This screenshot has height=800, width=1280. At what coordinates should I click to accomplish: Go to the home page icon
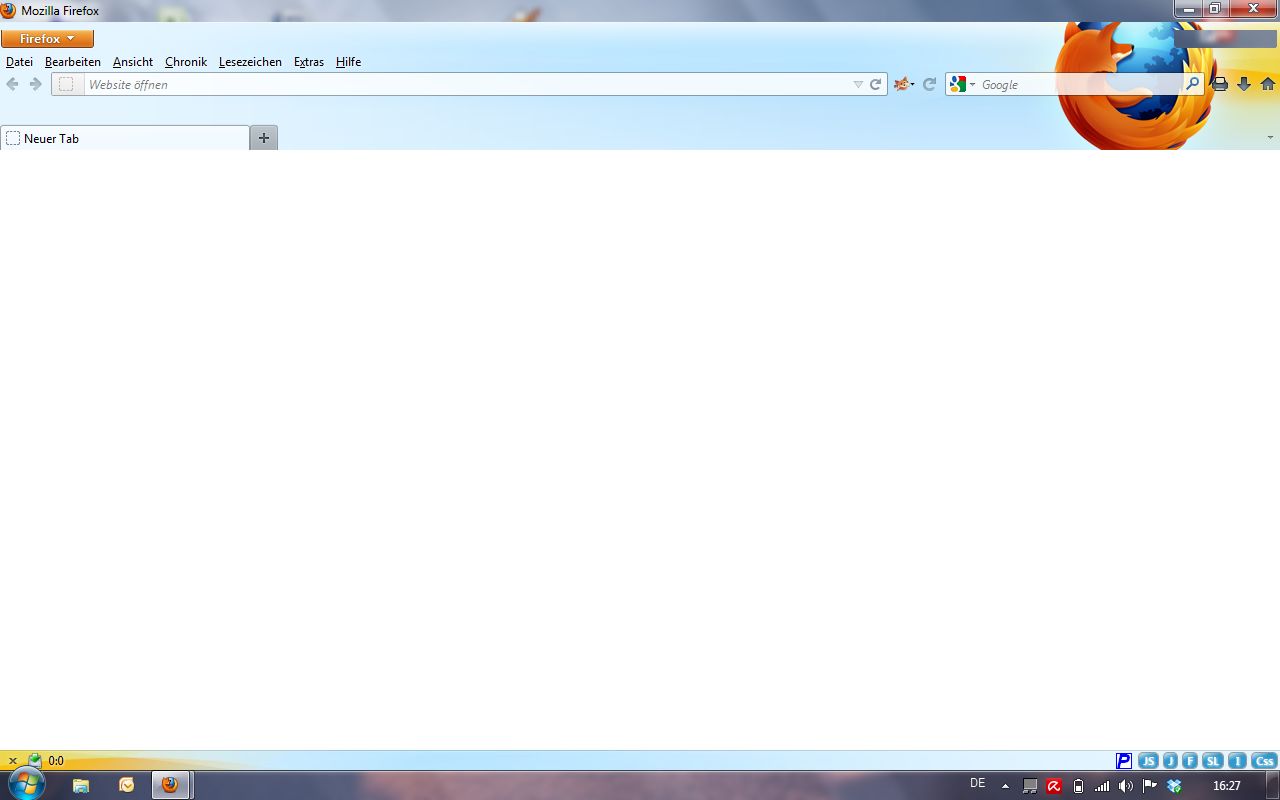(1268, 85)
